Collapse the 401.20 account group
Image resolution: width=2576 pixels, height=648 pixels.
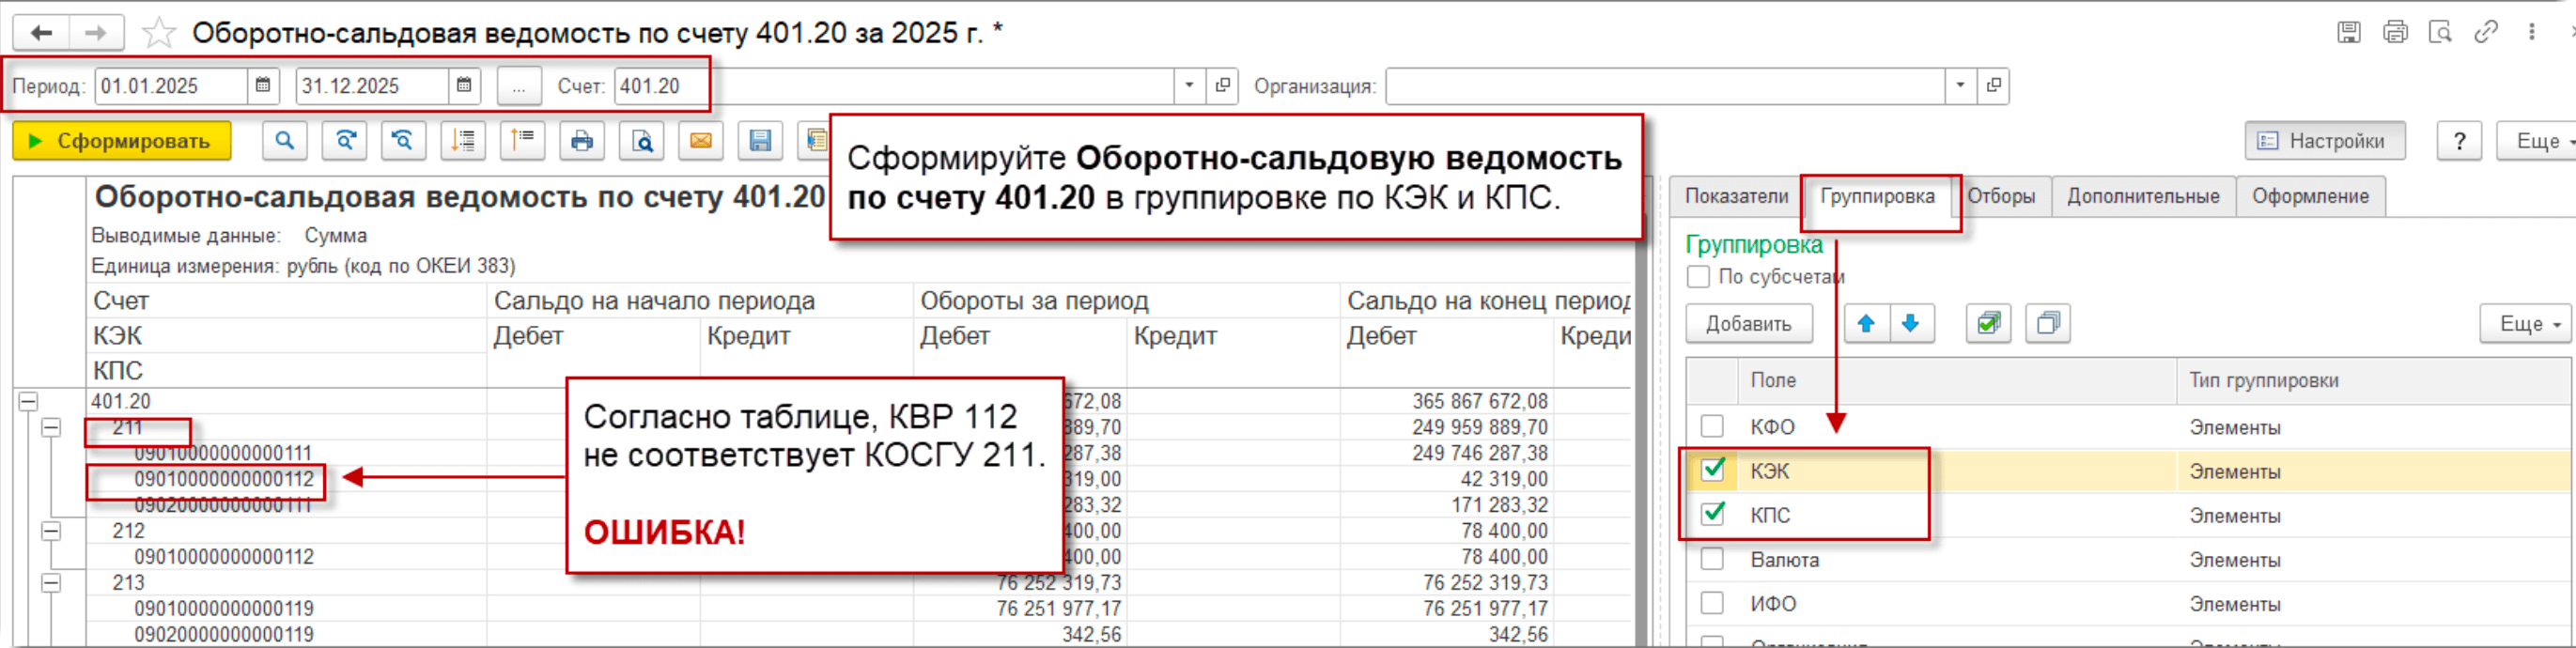(28, 401)
